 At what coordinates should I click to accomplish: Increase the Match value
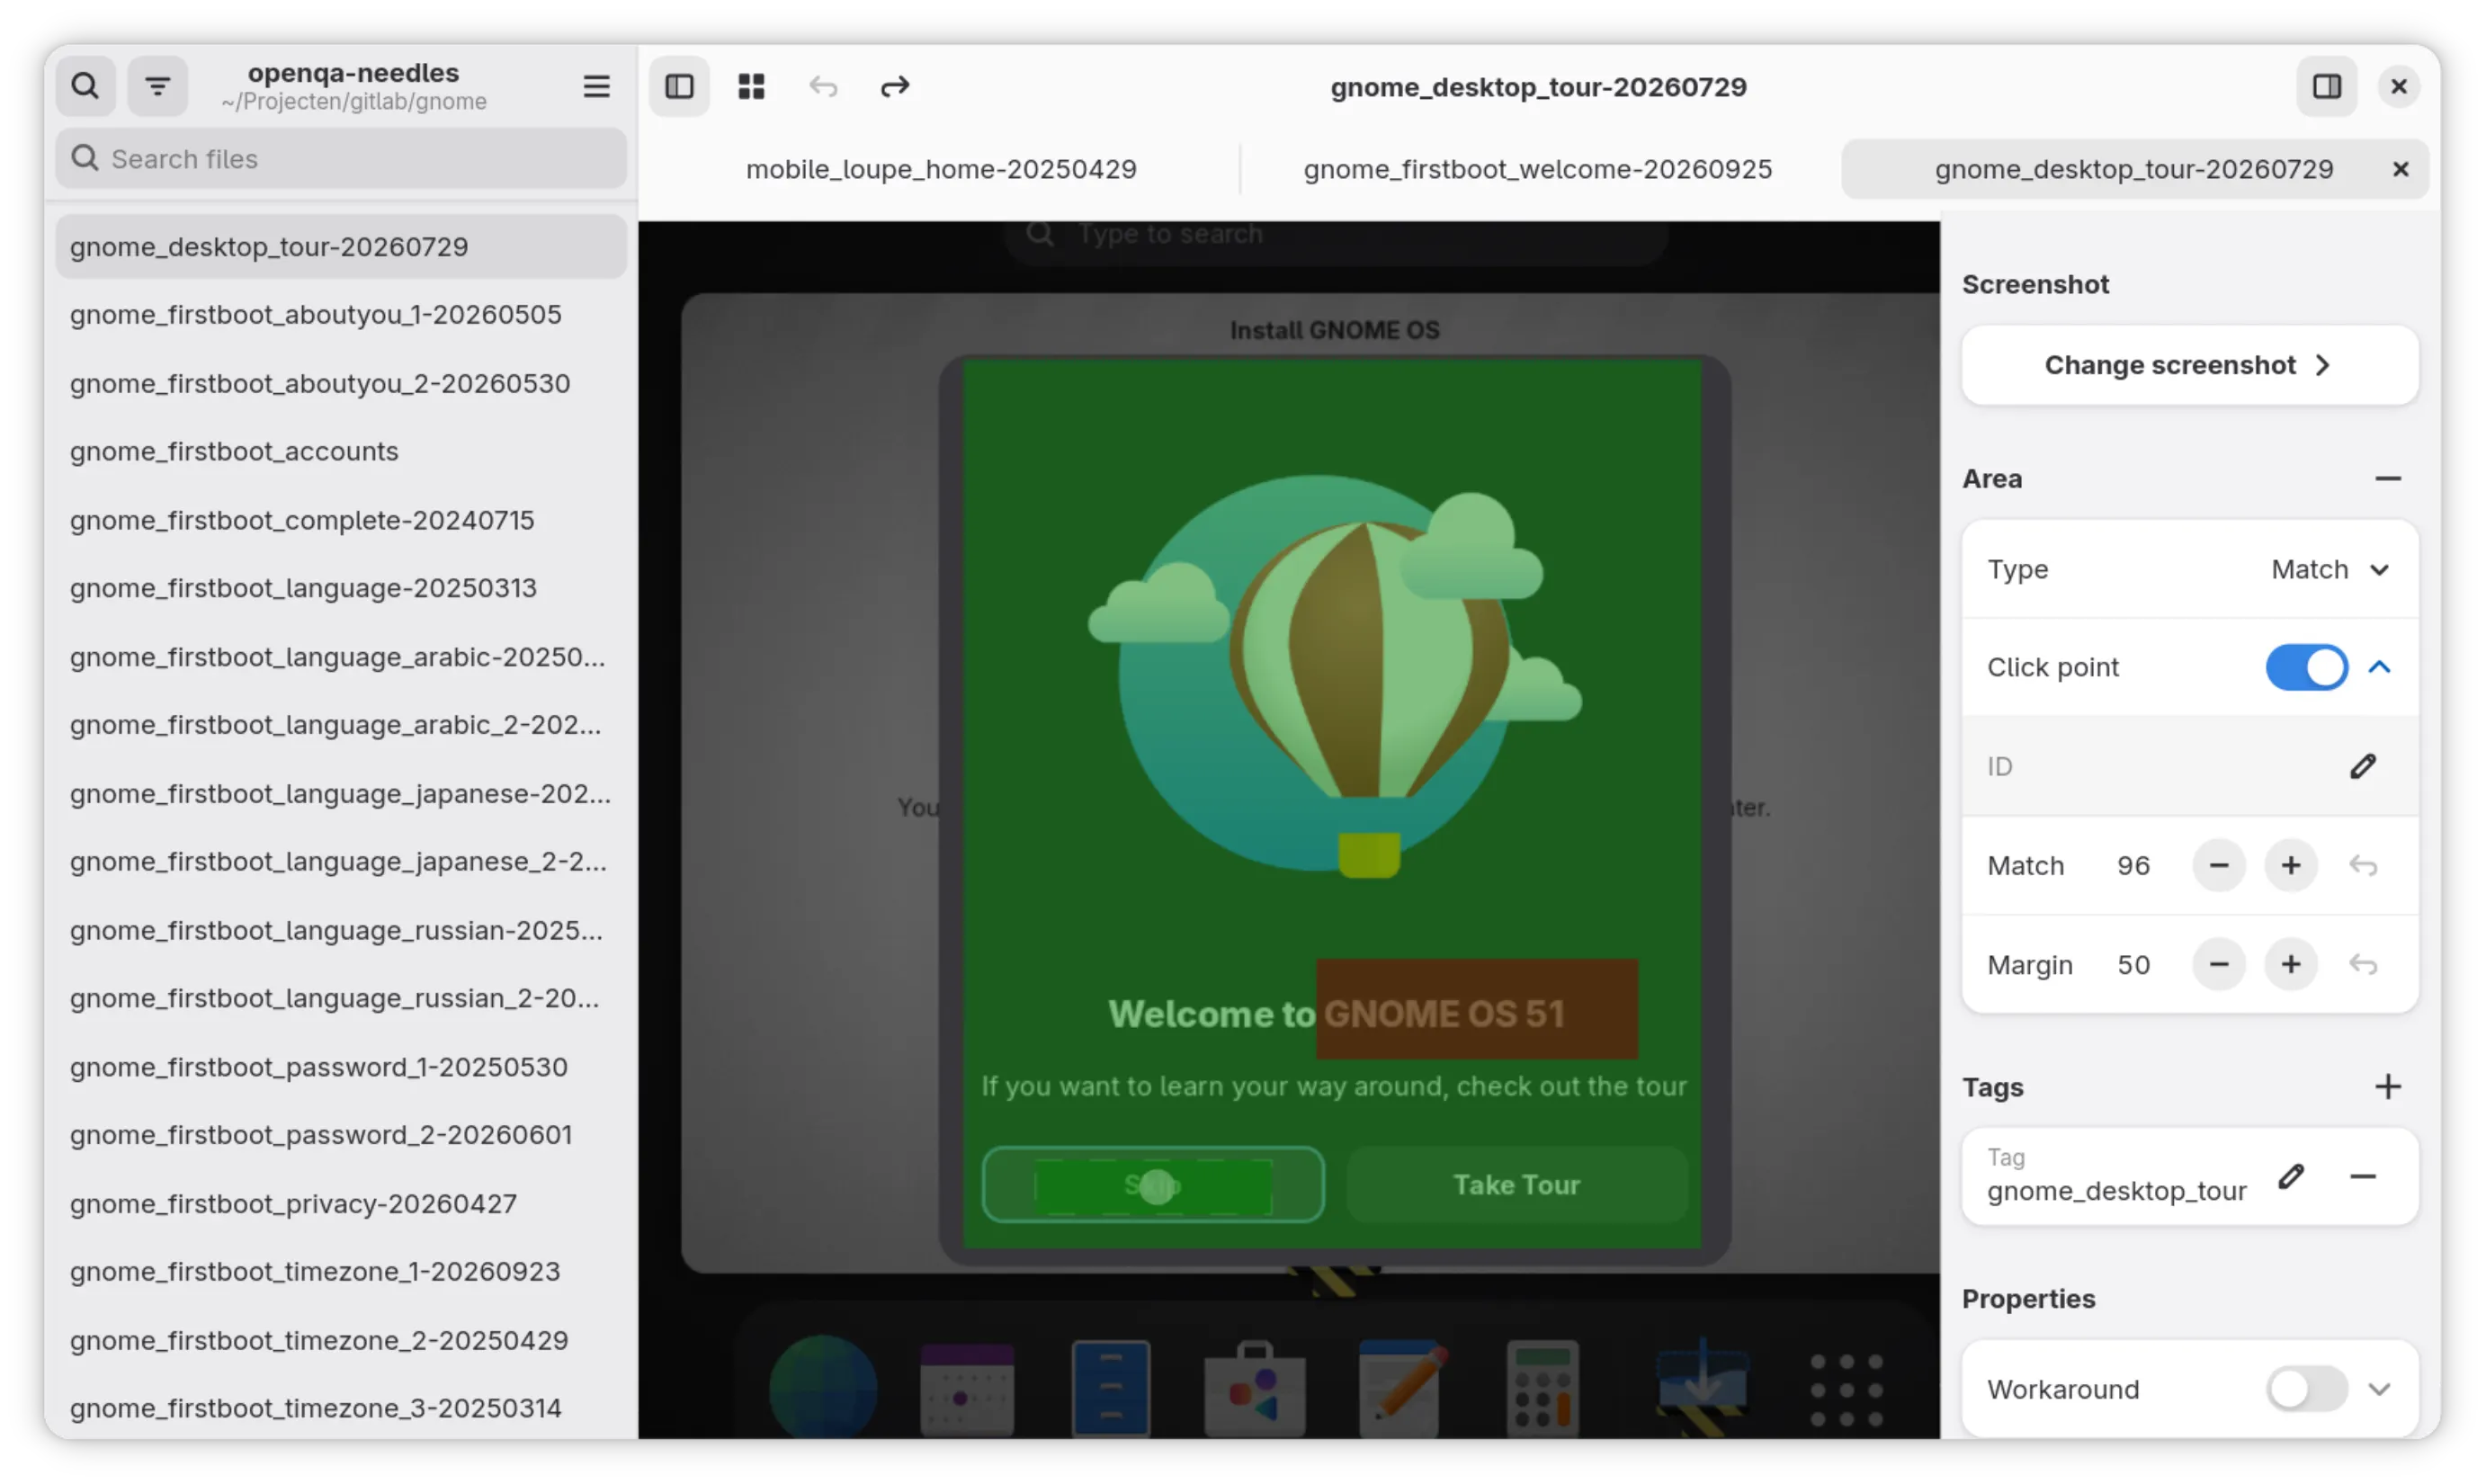click(2290, 866)
